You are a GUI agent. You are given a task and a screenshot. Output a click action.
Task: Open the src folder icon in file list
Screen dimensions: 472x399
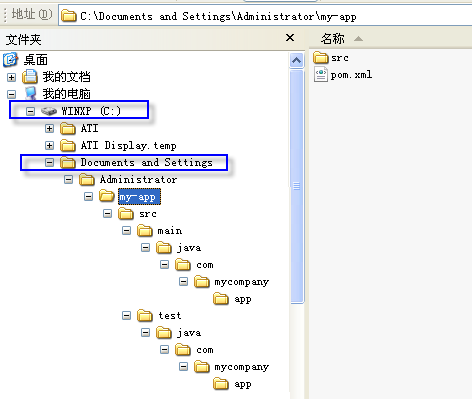(321, 58)
